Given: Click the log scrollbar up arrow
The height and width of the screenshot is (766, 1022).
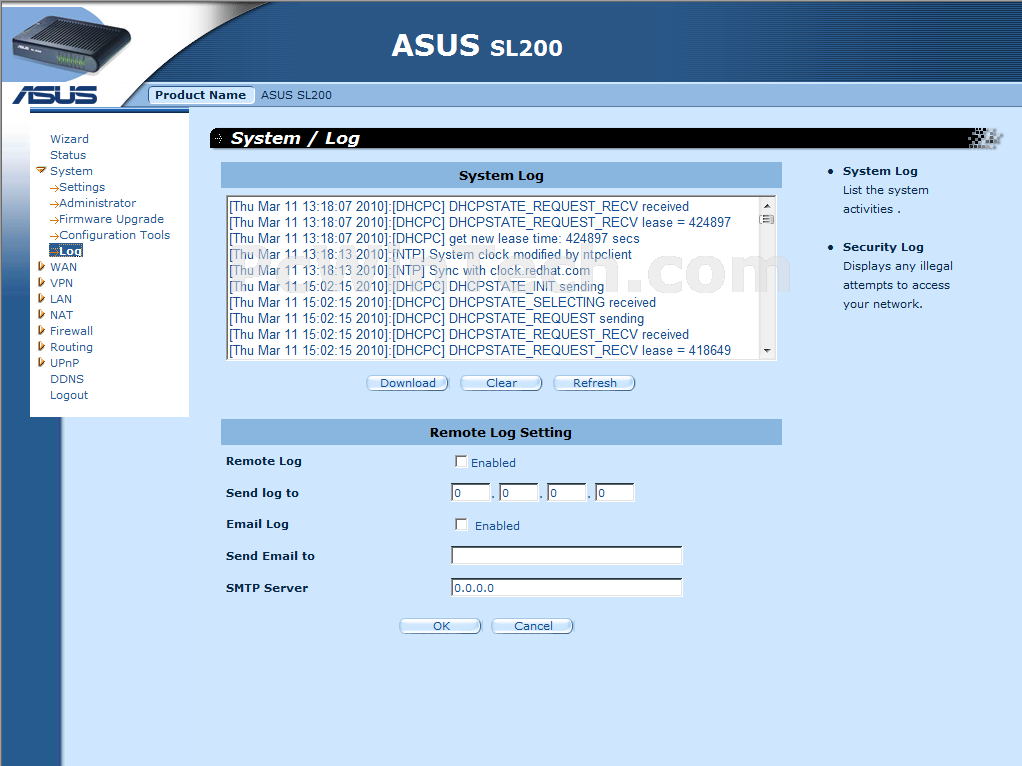Looking at the screenshot, I should pyautogui.click(x=767, y=205).
